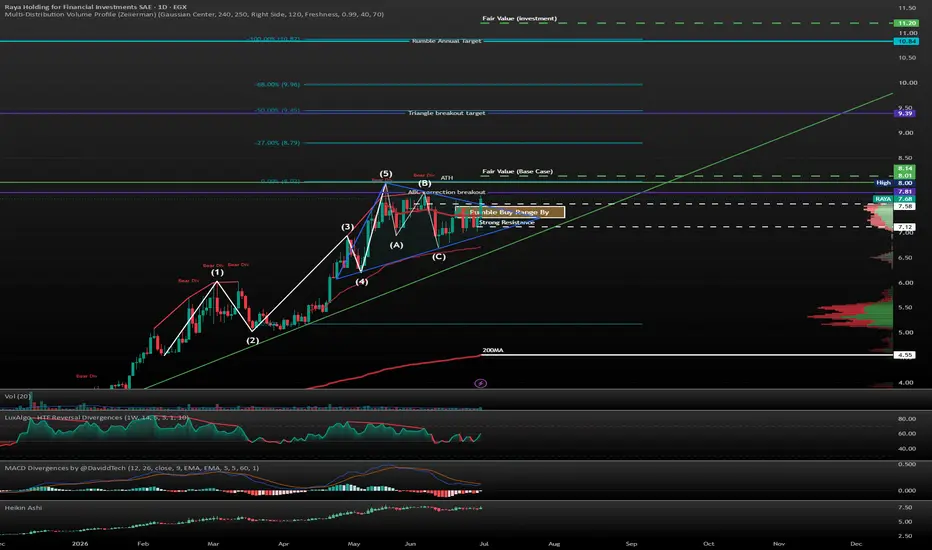Screen dimensions: 932x550
Task: Click the Rumble Annual Target annotation
Action: (x=446, y=41)
